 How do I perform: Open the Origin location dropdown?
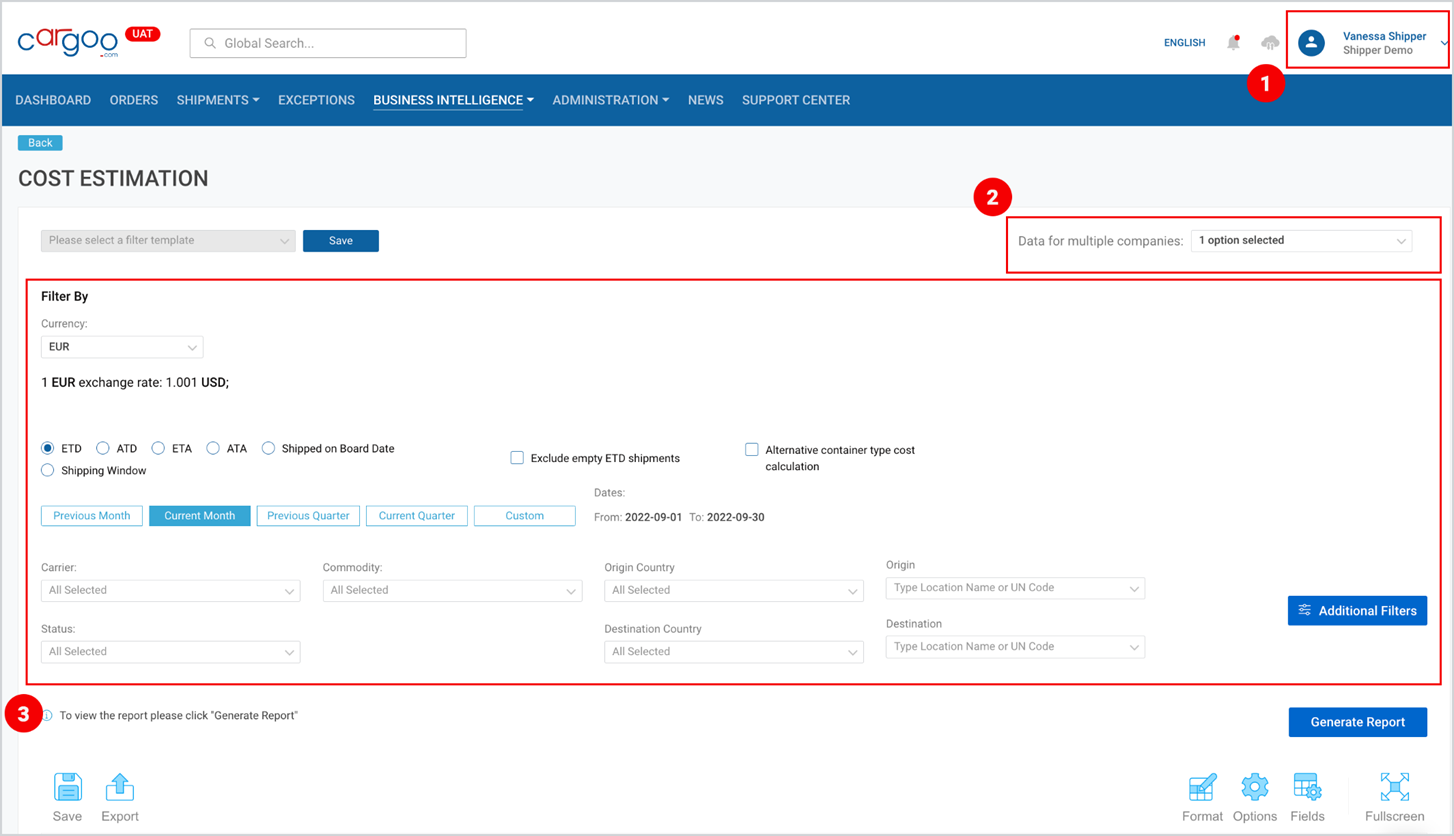pos(1015,588)
